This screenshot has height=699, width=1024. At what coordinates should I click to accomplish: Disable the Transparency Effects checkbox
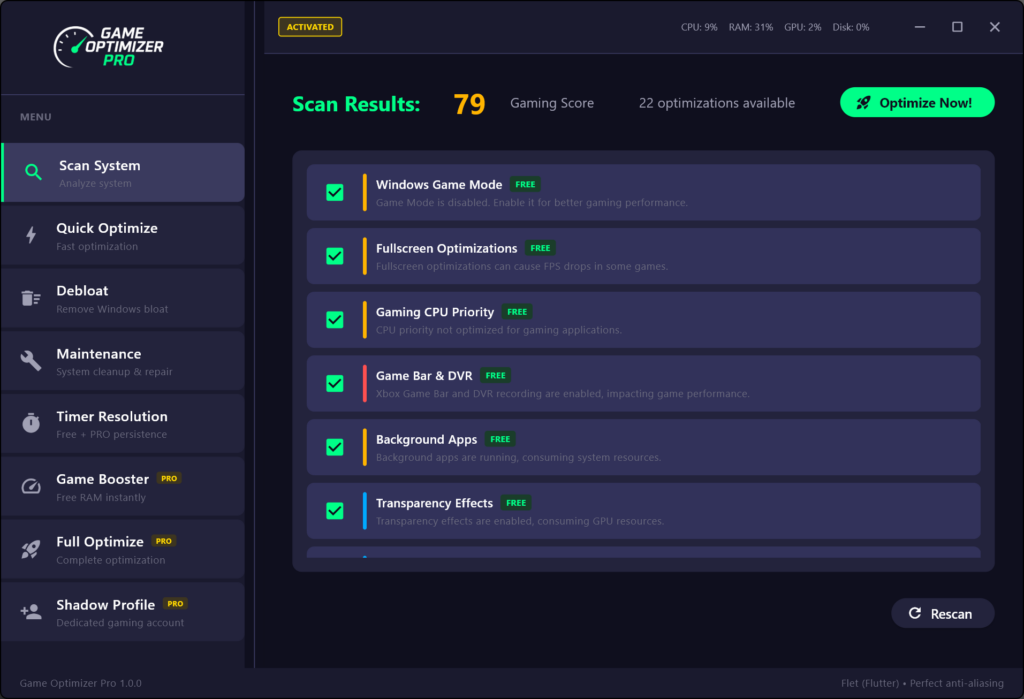(335, 511)
